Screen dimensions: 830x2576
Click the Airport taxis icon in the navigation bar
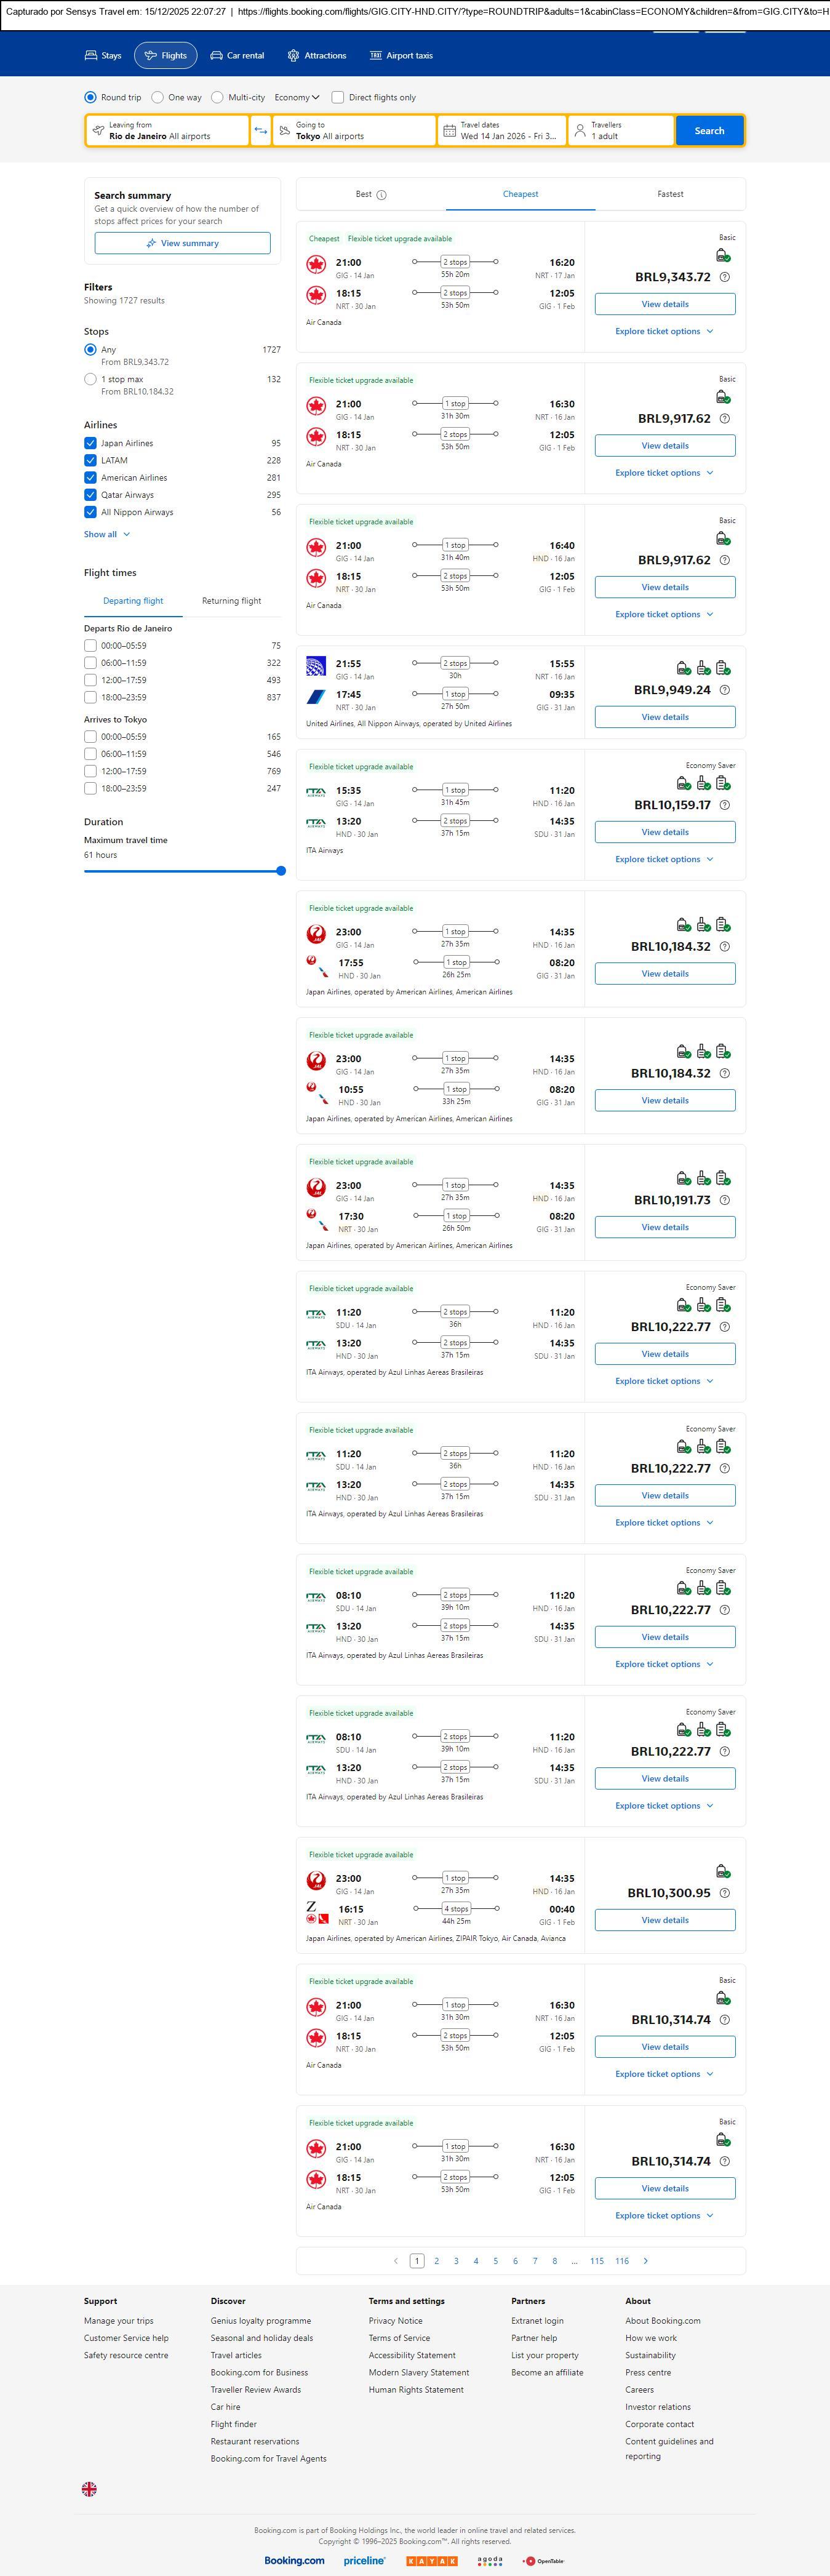376,56
